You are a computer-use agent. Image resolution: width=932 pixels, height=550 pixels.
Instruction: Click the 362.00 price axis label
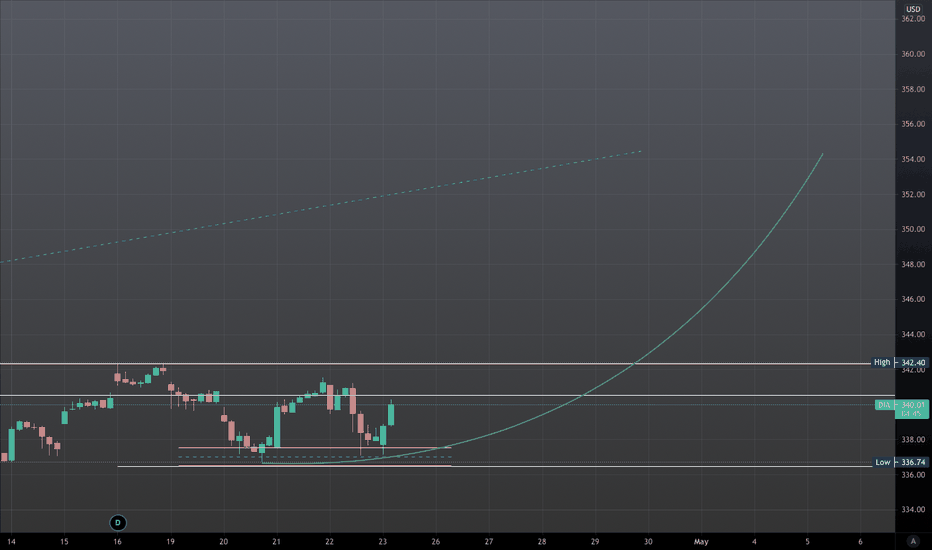coord(913,19)
